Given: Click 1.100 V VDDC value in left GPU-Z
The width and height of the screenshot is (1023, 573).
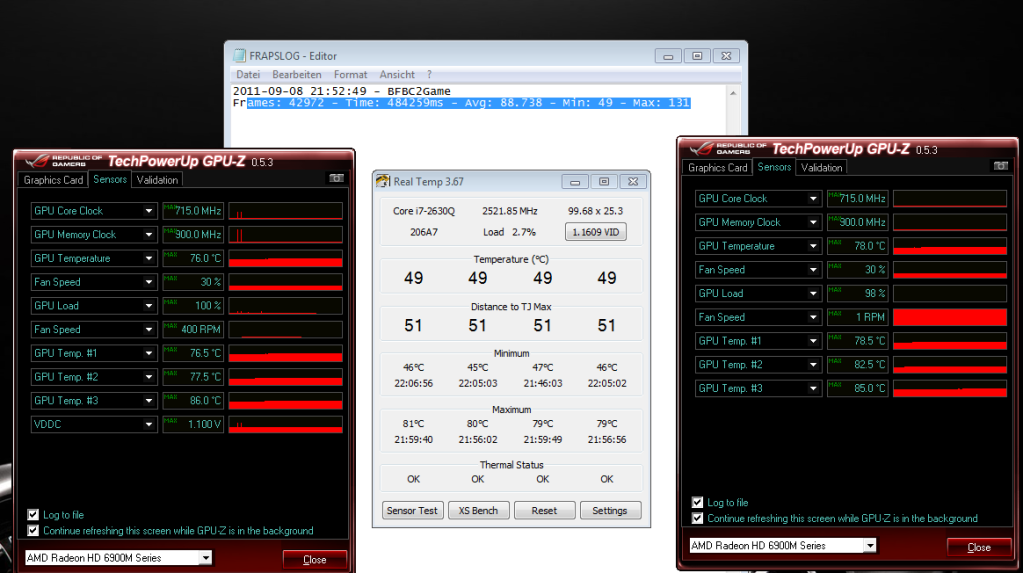Looking at the screenshot, I should coord(194,424).
